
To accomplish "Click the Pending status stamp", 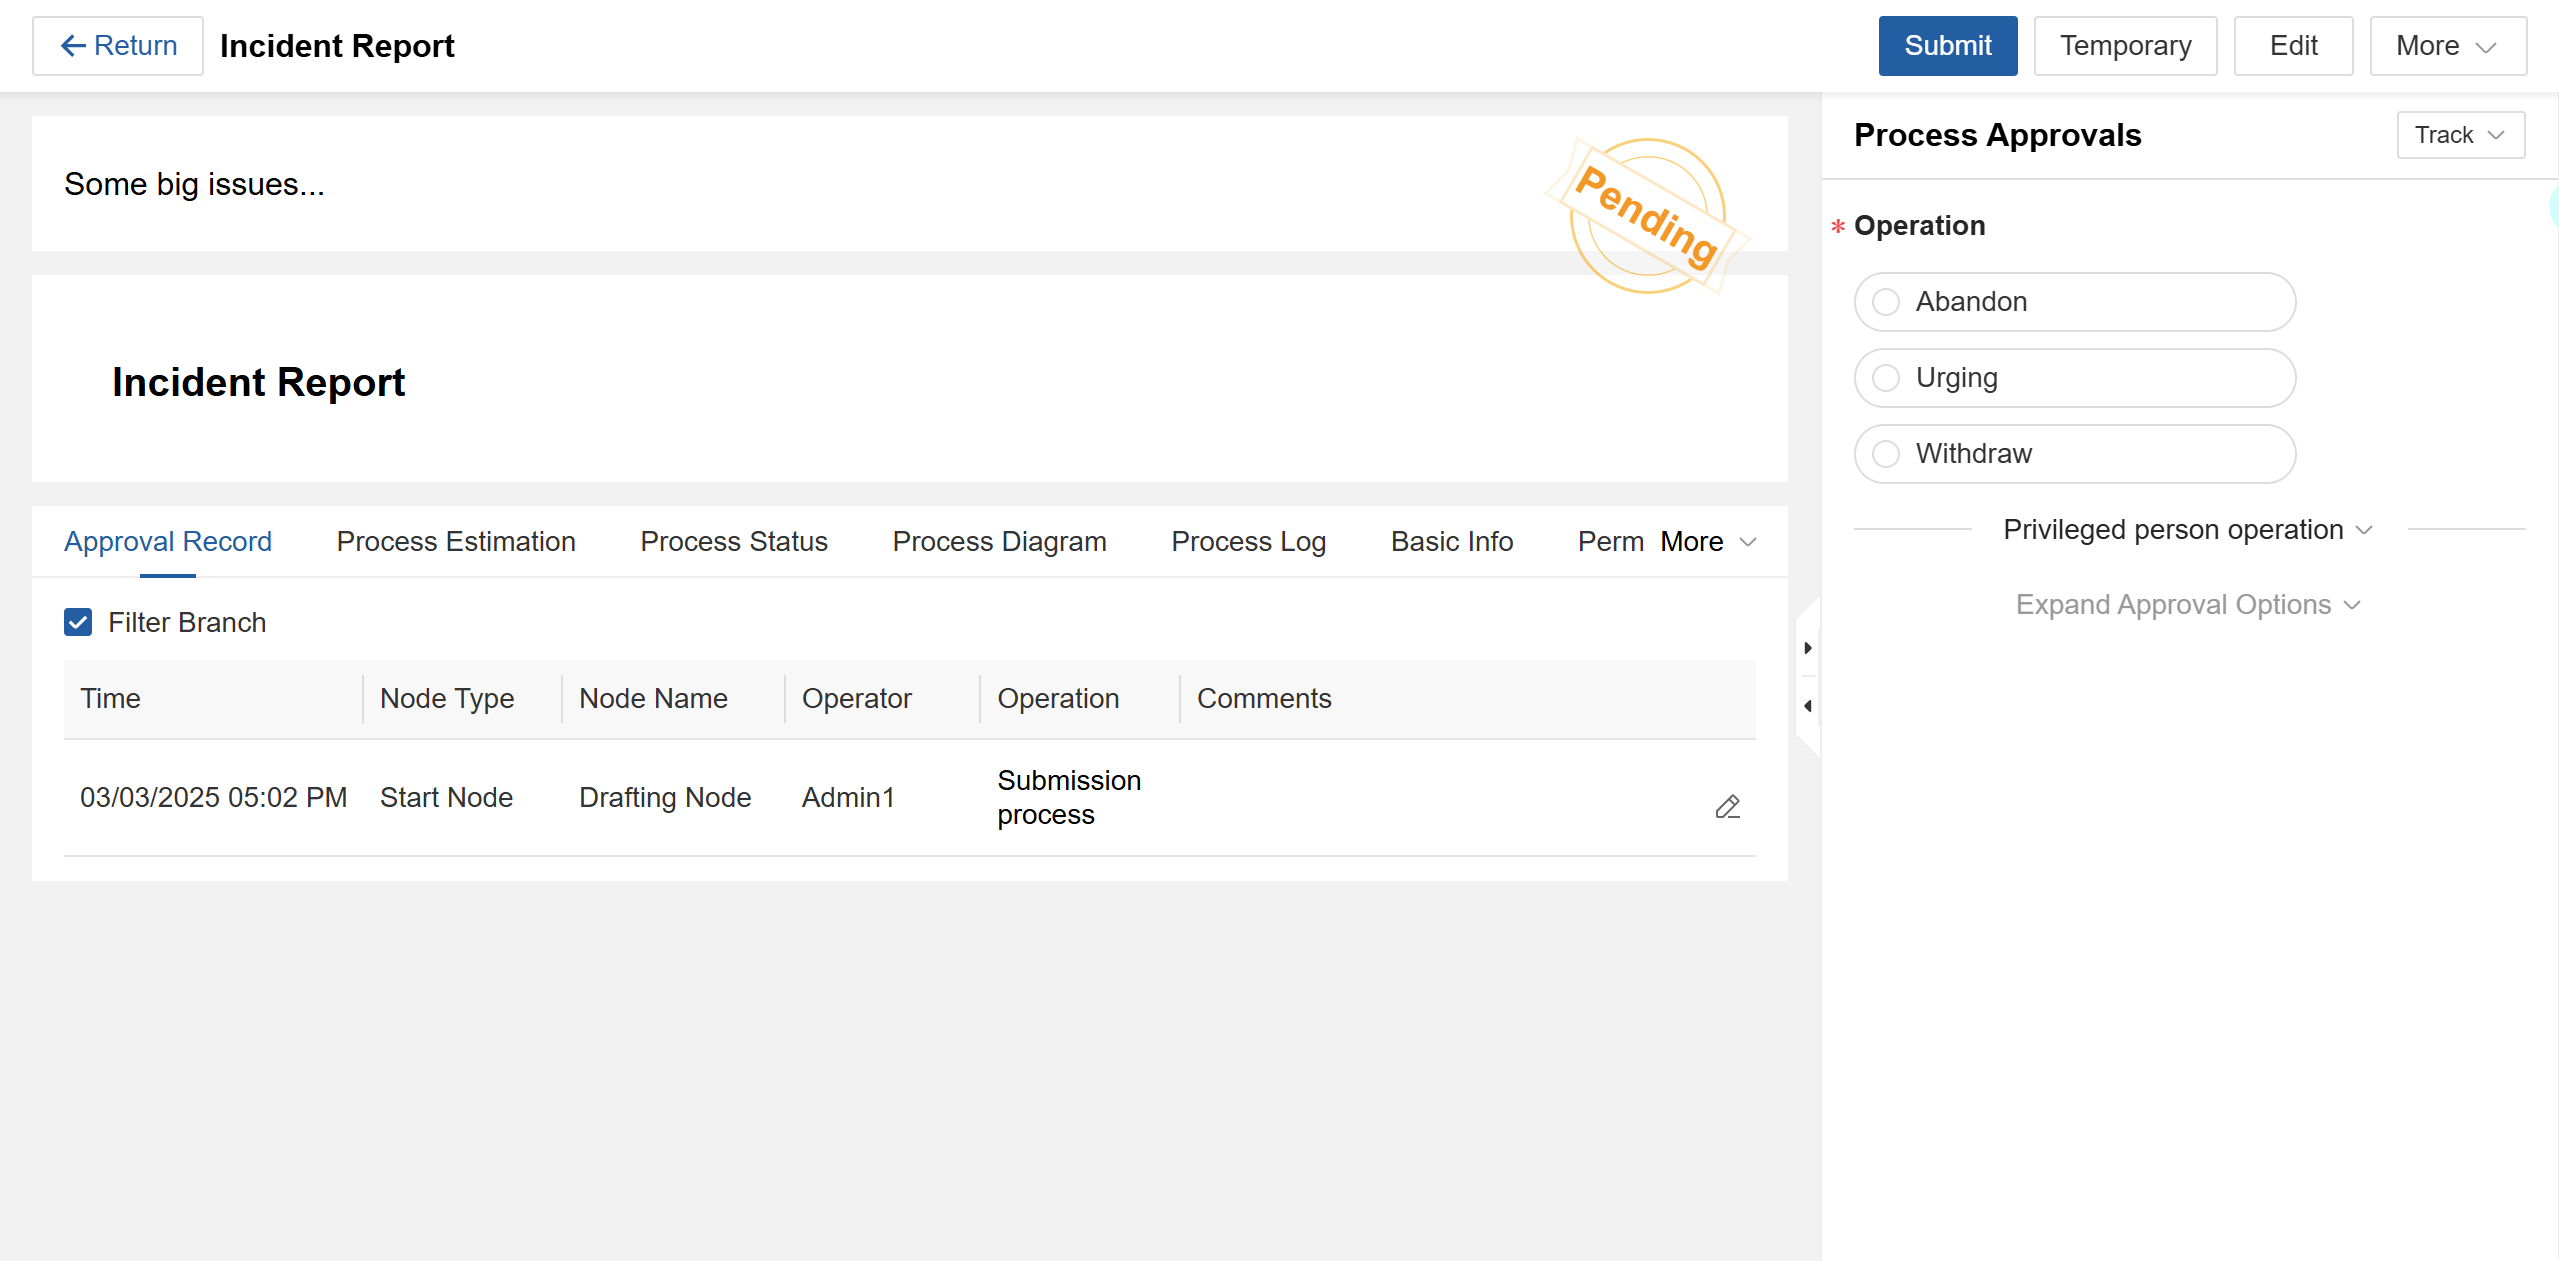I will coord(1646,216).
